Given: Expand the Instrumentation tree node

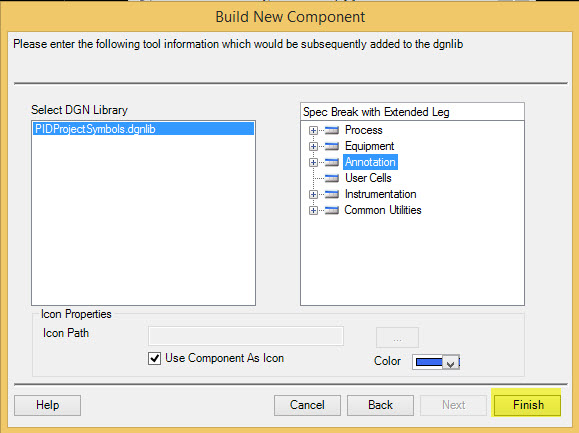Looking at the screenshot, I should click(x=313, y=194).
